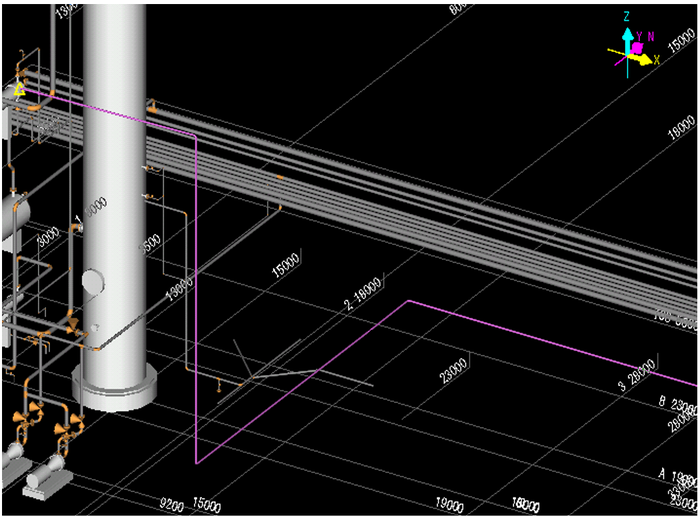Click the magenta cube at the triad center
This screenshot has height=517, width=700.
coord(635,48)
